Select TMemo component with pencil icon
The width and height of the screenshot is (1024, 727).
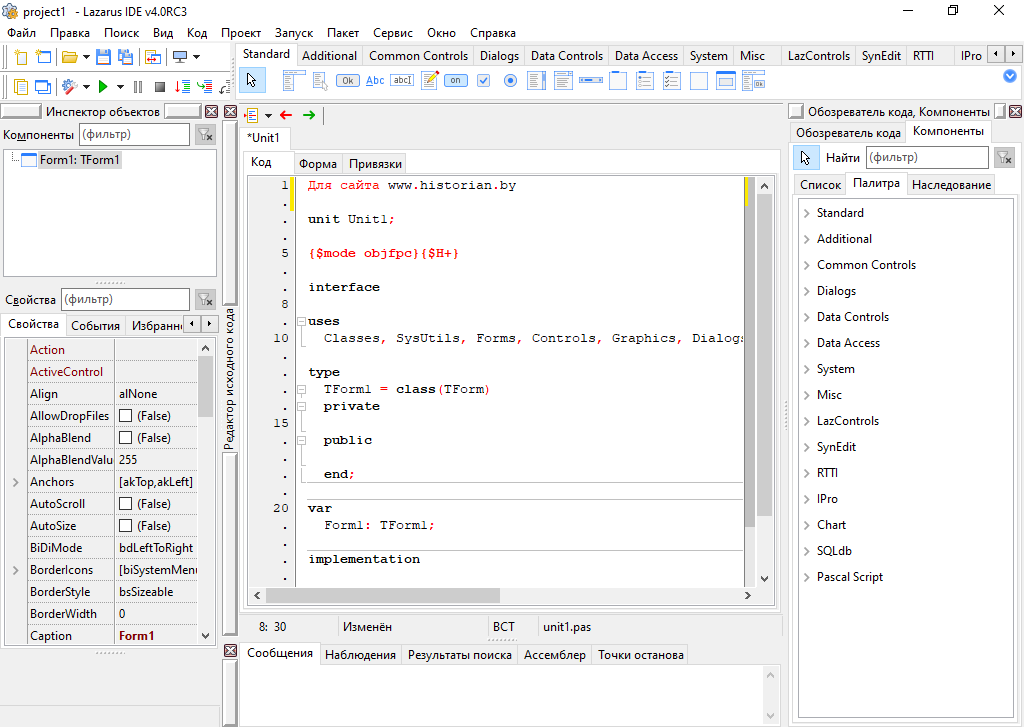(x=430, y=80)
